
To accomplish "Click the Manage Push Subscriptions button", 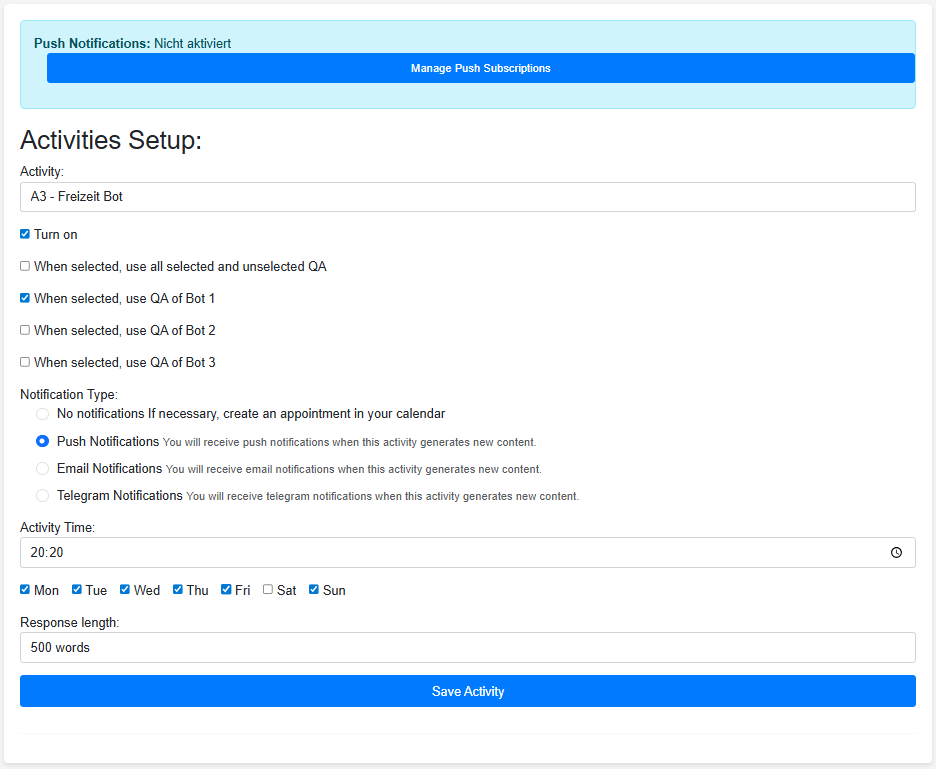I will [480, 67].
